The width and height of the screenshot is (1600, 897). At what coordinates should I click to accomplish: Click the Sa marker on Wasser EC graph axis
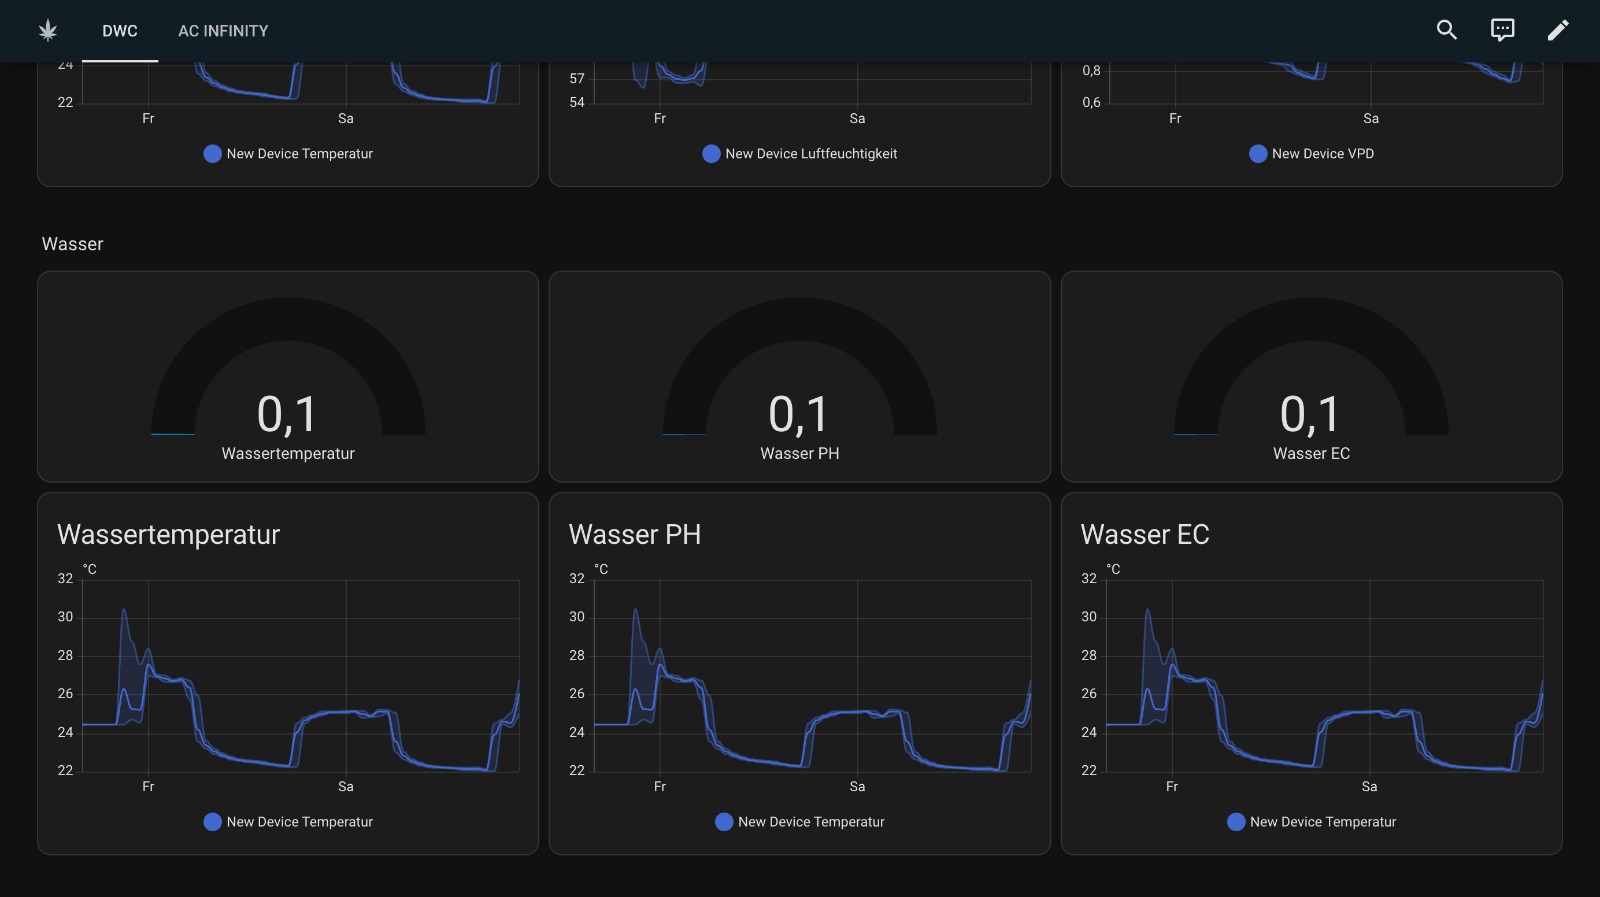1369,787
